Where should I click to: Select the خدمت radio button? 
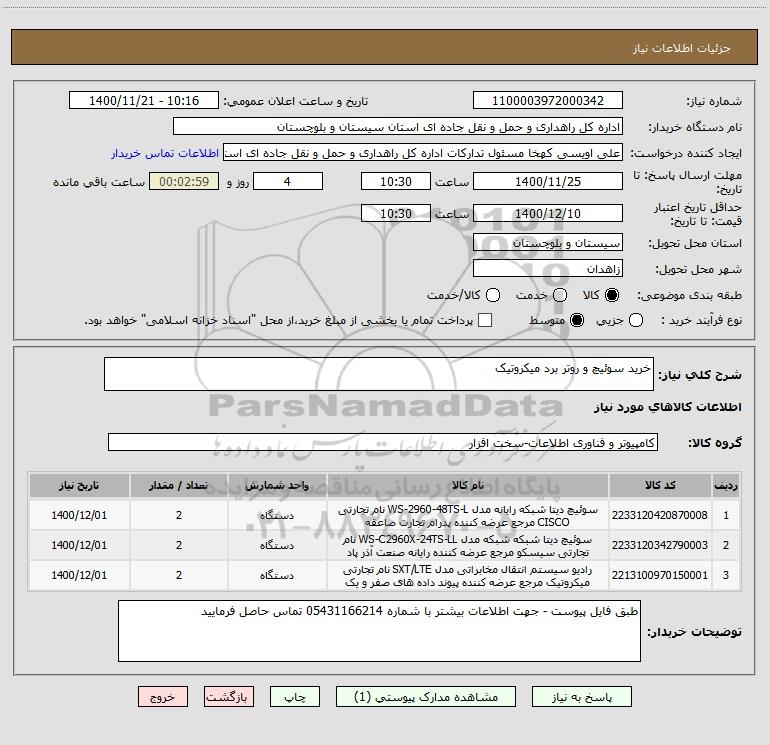point(560,295)
